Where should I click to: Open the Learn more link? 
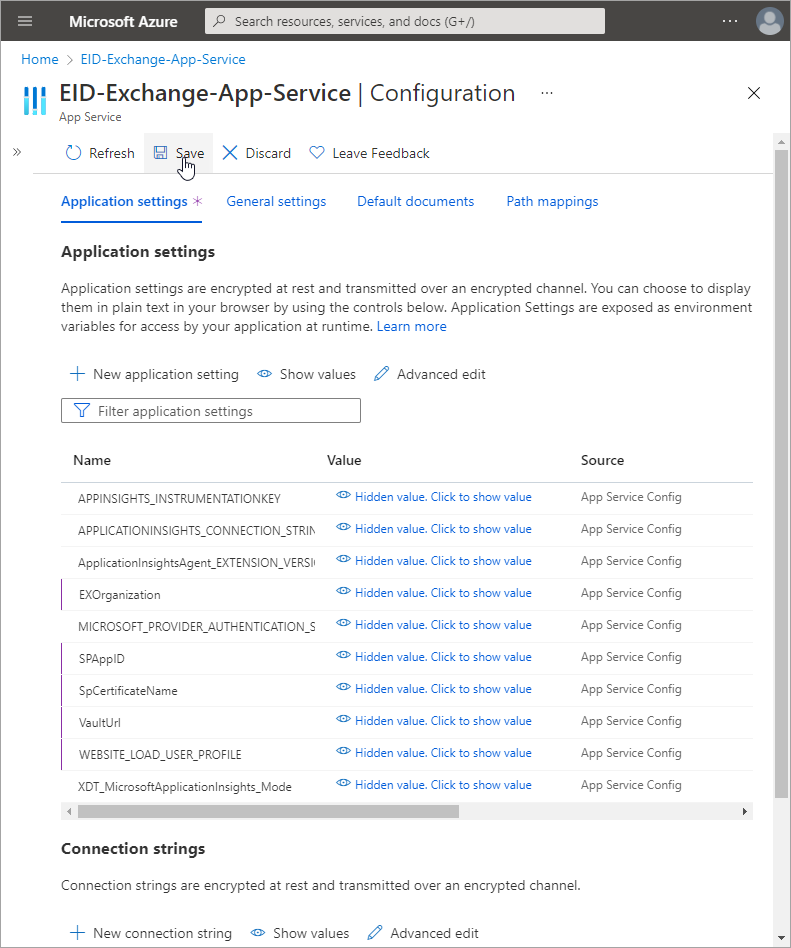tap(412, 326)
